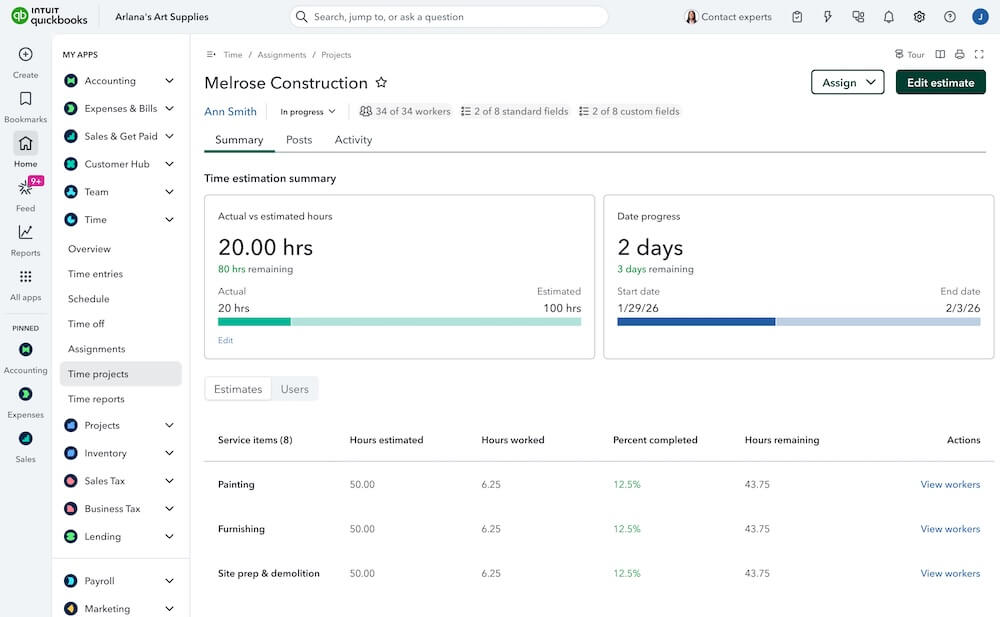The image size is (1000, 617).
Task: Click Edit under actual hours bar
Action: [x=225, y=341]
